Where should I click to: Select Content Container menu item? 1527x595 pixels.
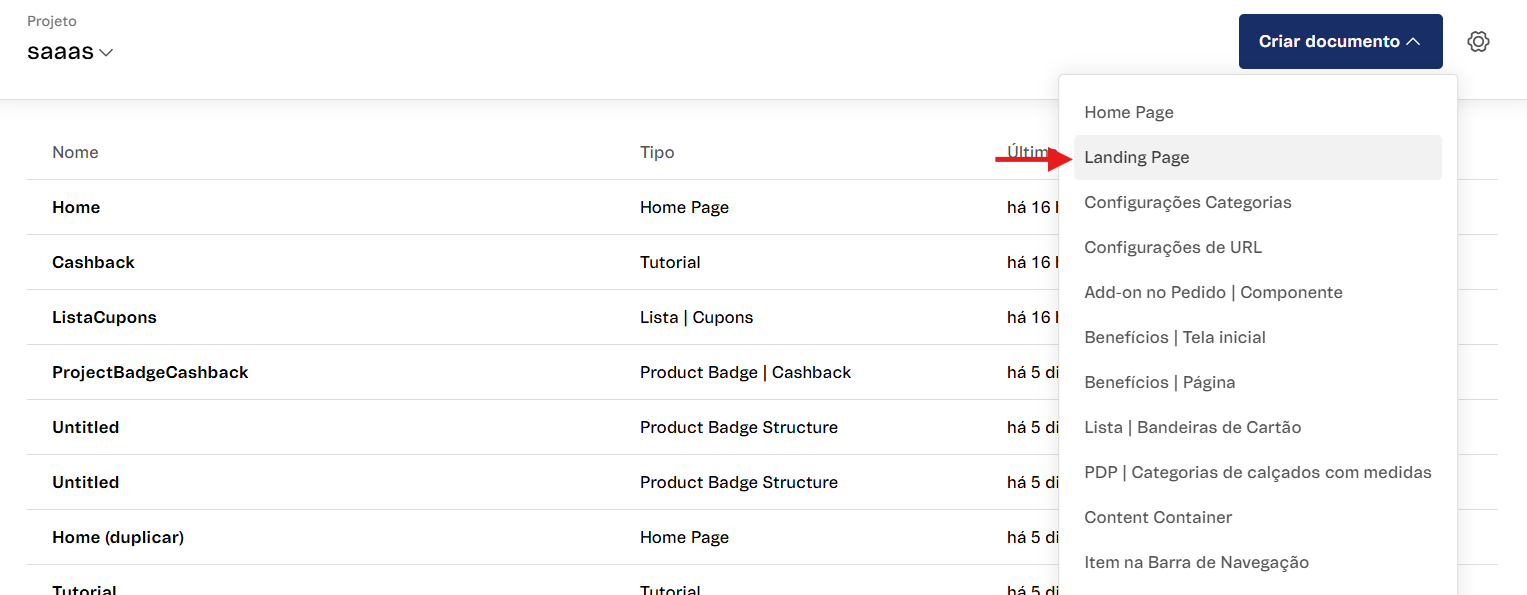tap(1157, 517)
